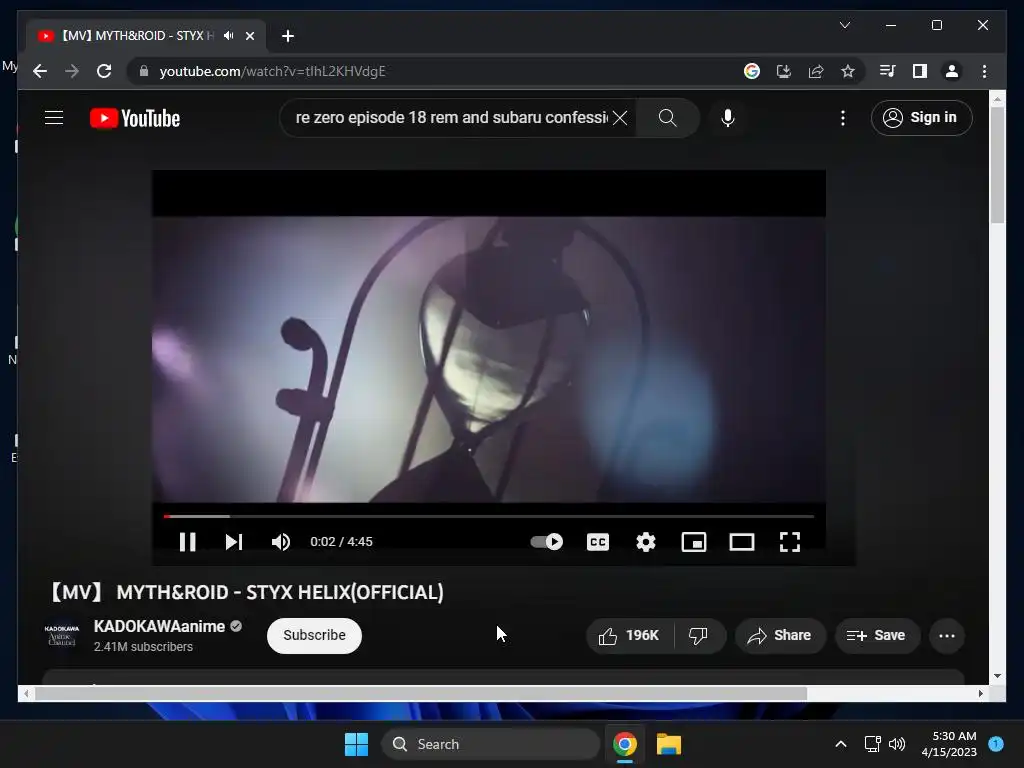Toggle Chrome side panel

920,71
